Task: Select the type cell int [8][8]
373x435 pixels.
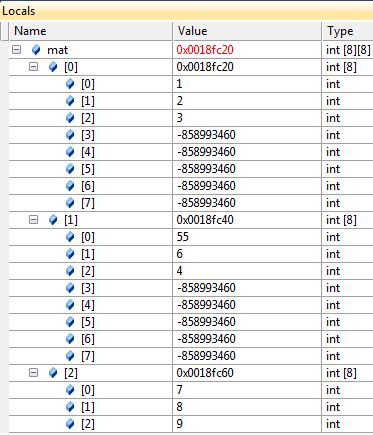Action: (x=348, y=50)
